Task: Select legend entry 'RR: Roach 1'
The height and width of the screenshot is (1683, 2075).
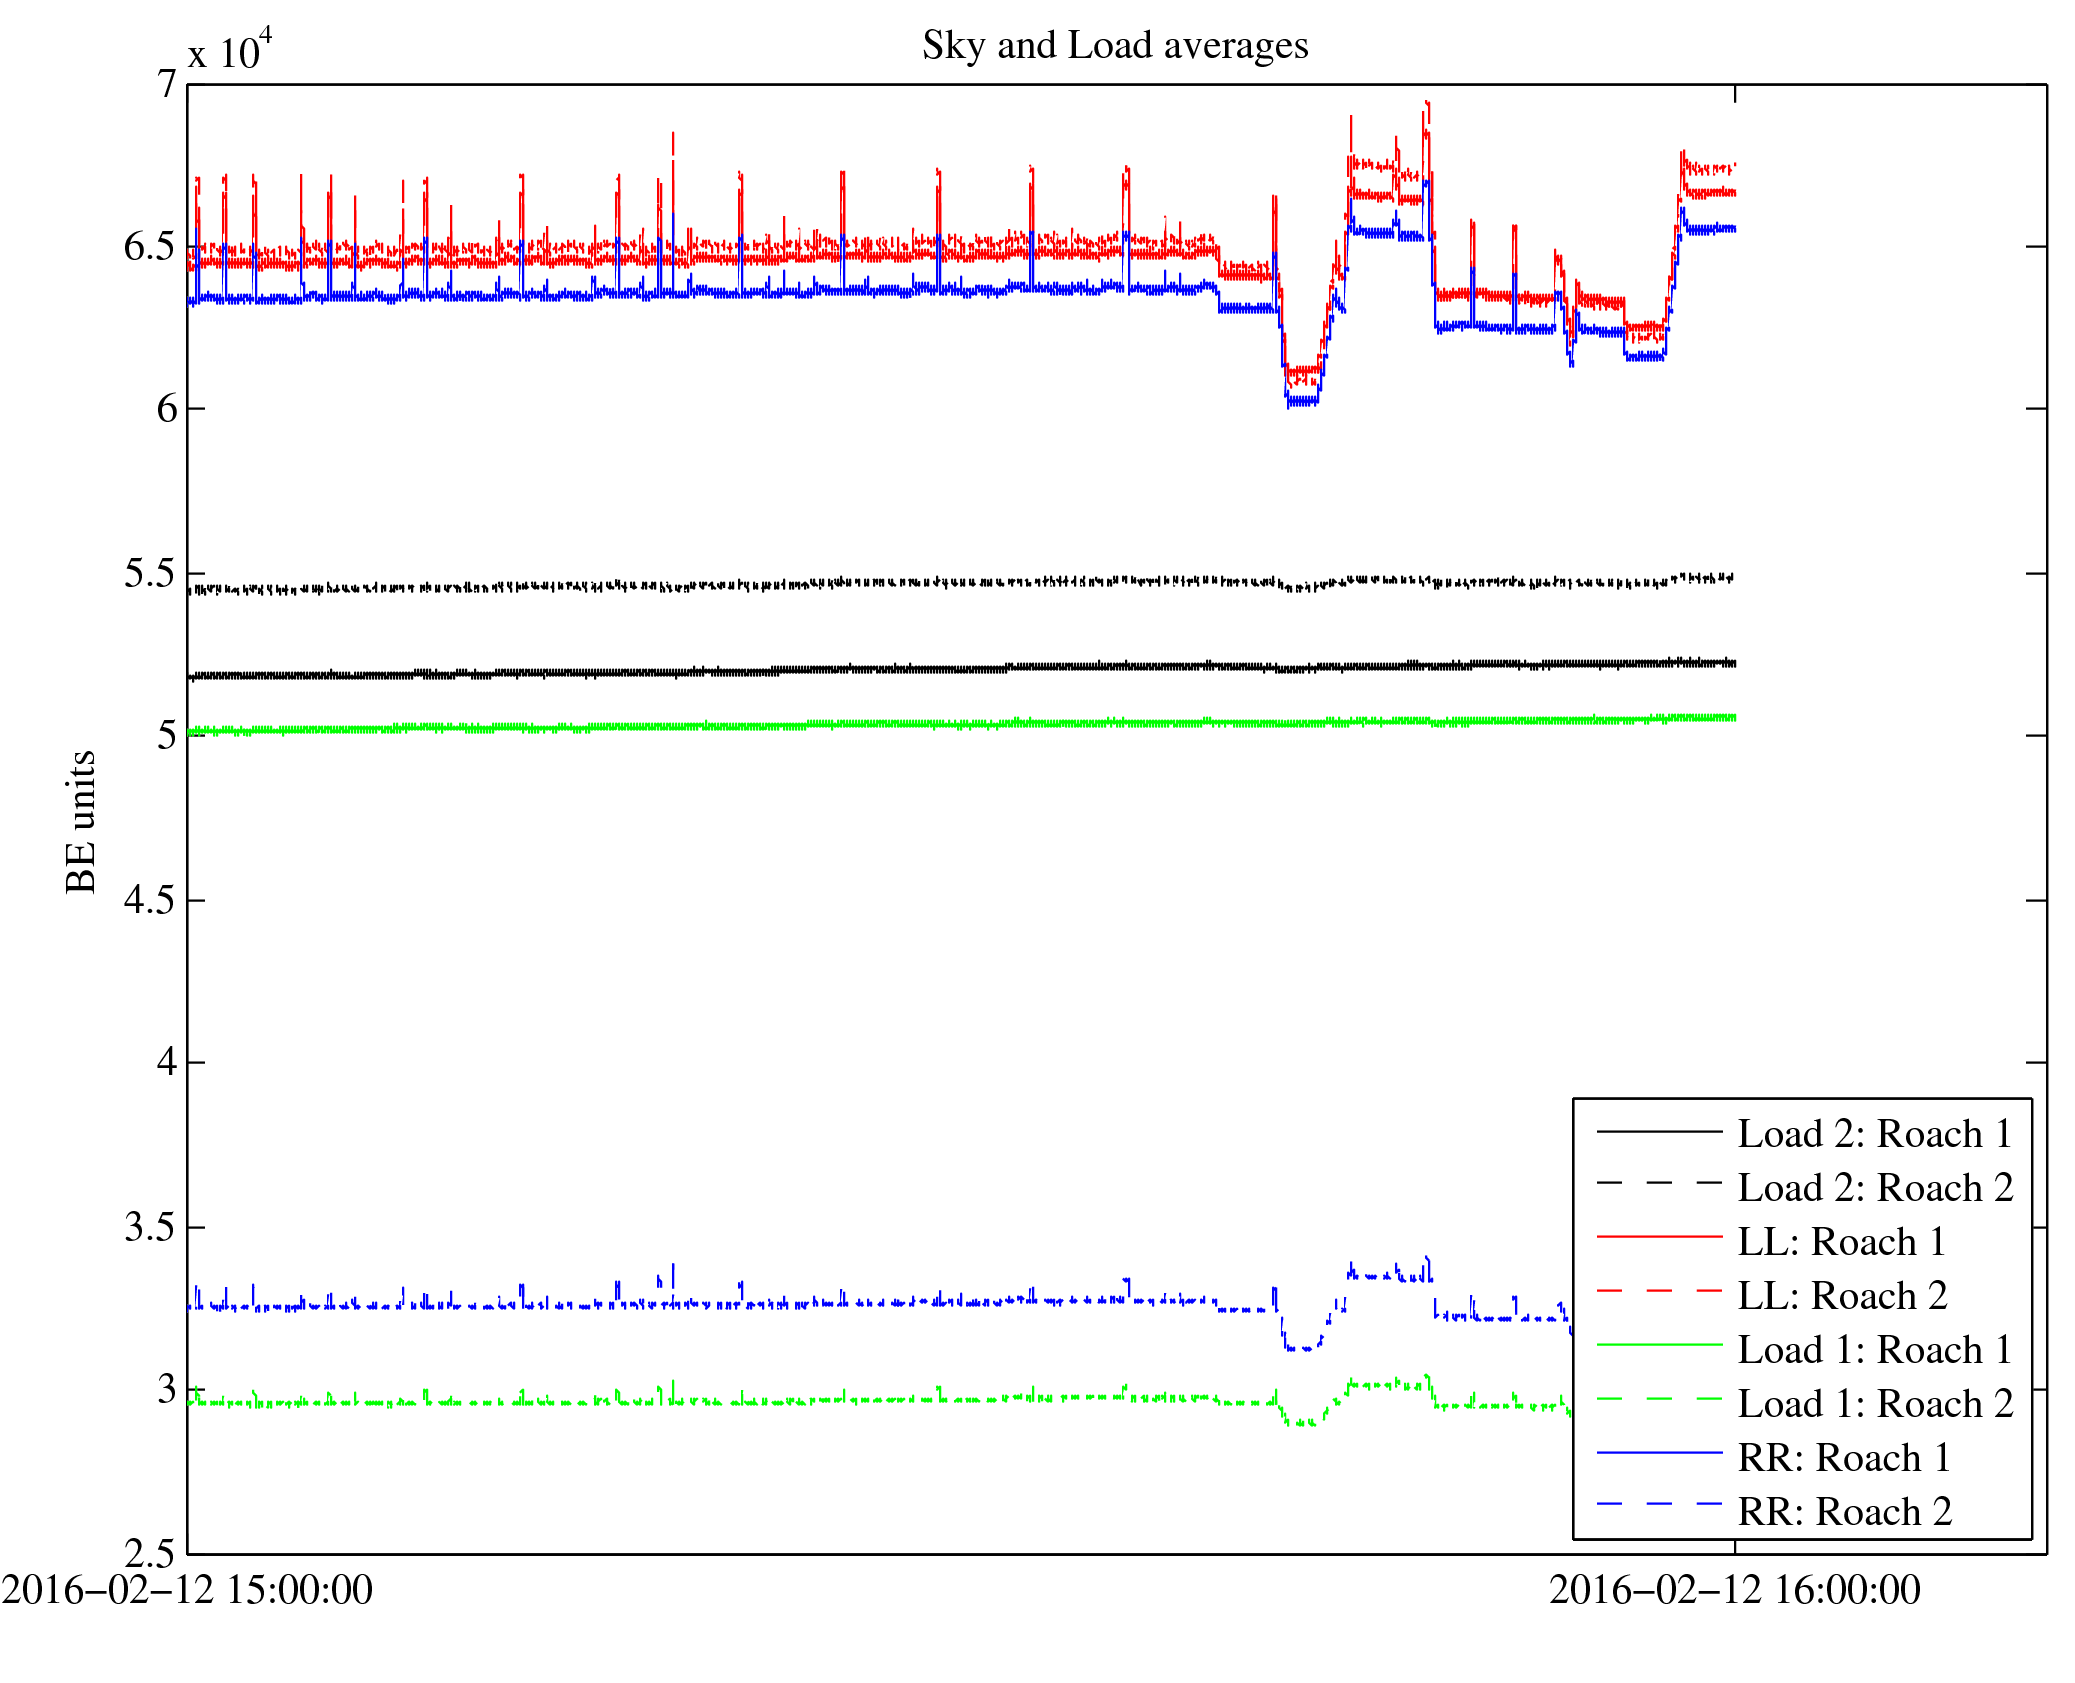Action: [x=1844, y=1458]
